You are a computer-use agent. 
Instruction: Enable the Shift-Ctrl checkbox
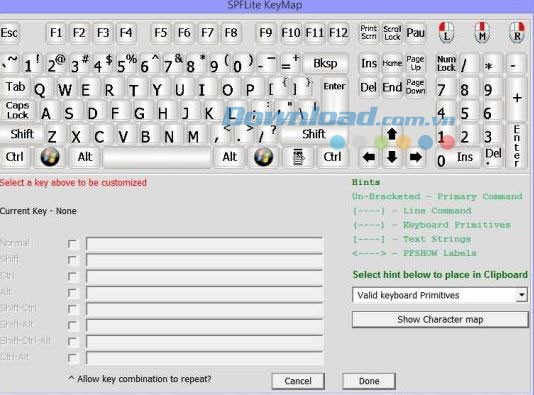pyautogui.click(x=72, y=309)
